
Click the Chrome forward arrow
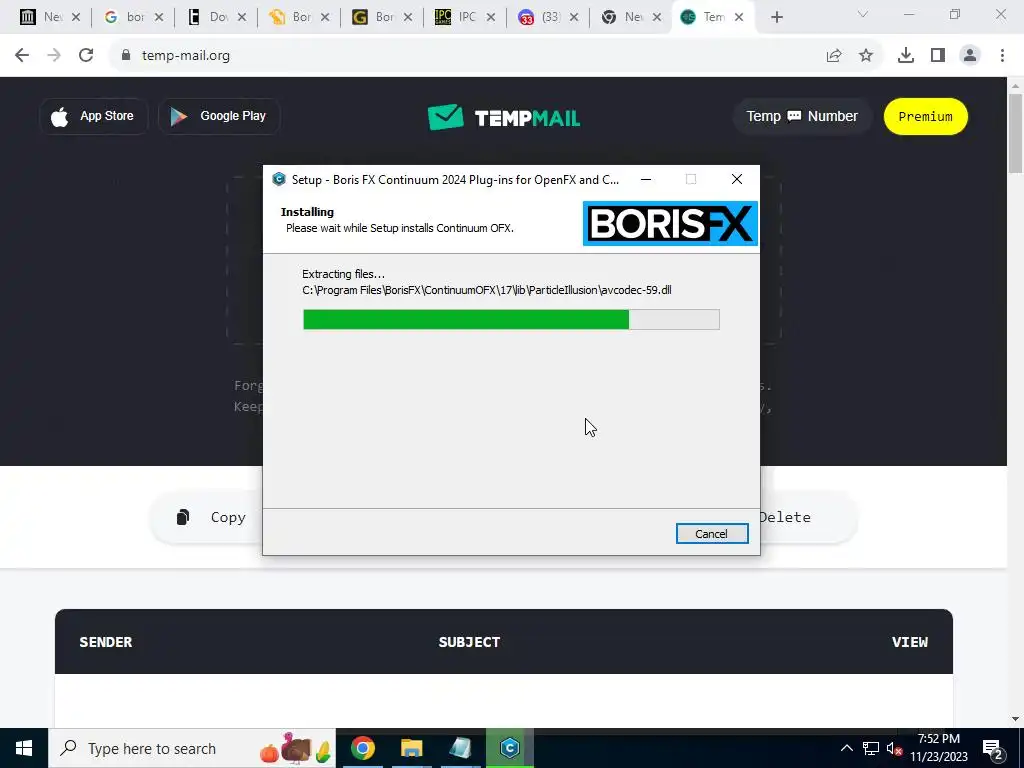[x=54, y=56]
